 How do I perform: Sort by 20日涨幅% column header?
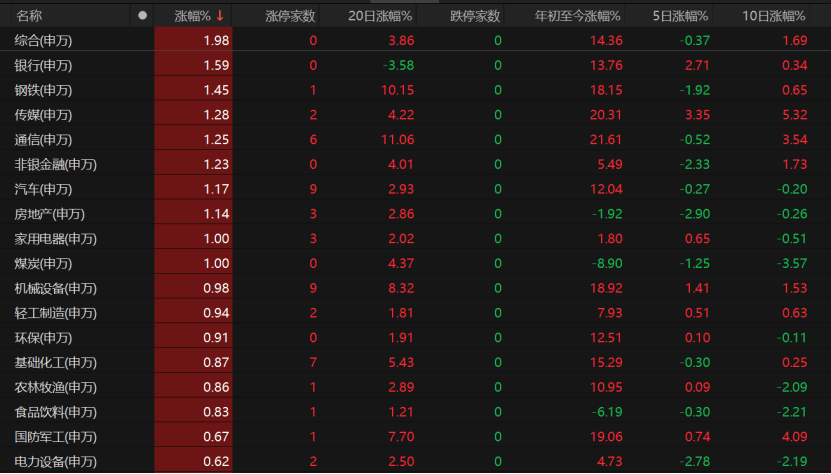coord(380,16)
